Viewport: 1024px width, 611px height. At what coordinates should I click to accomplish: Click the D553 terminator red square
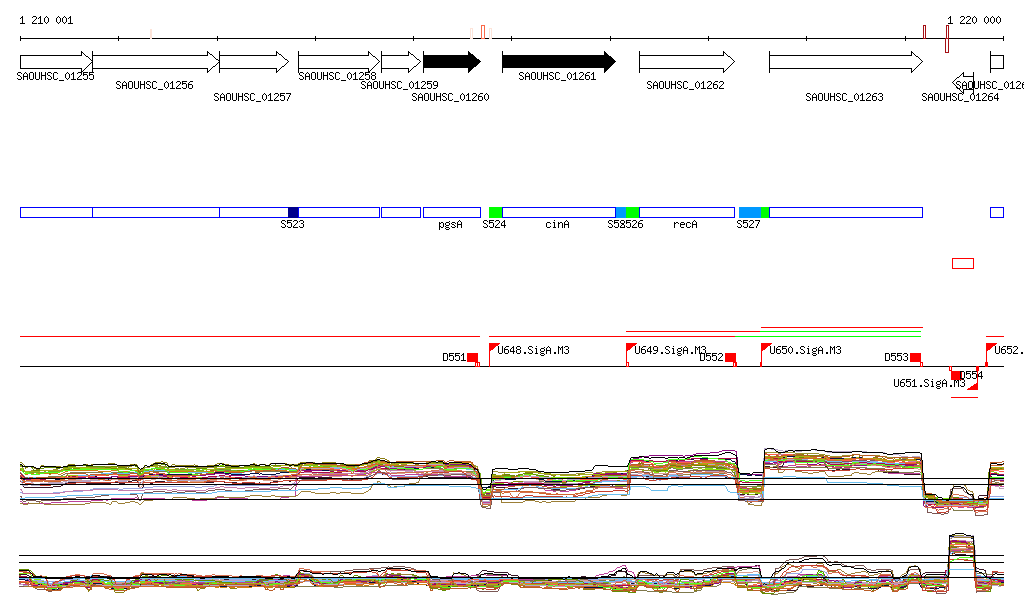[x=916, y=358]
